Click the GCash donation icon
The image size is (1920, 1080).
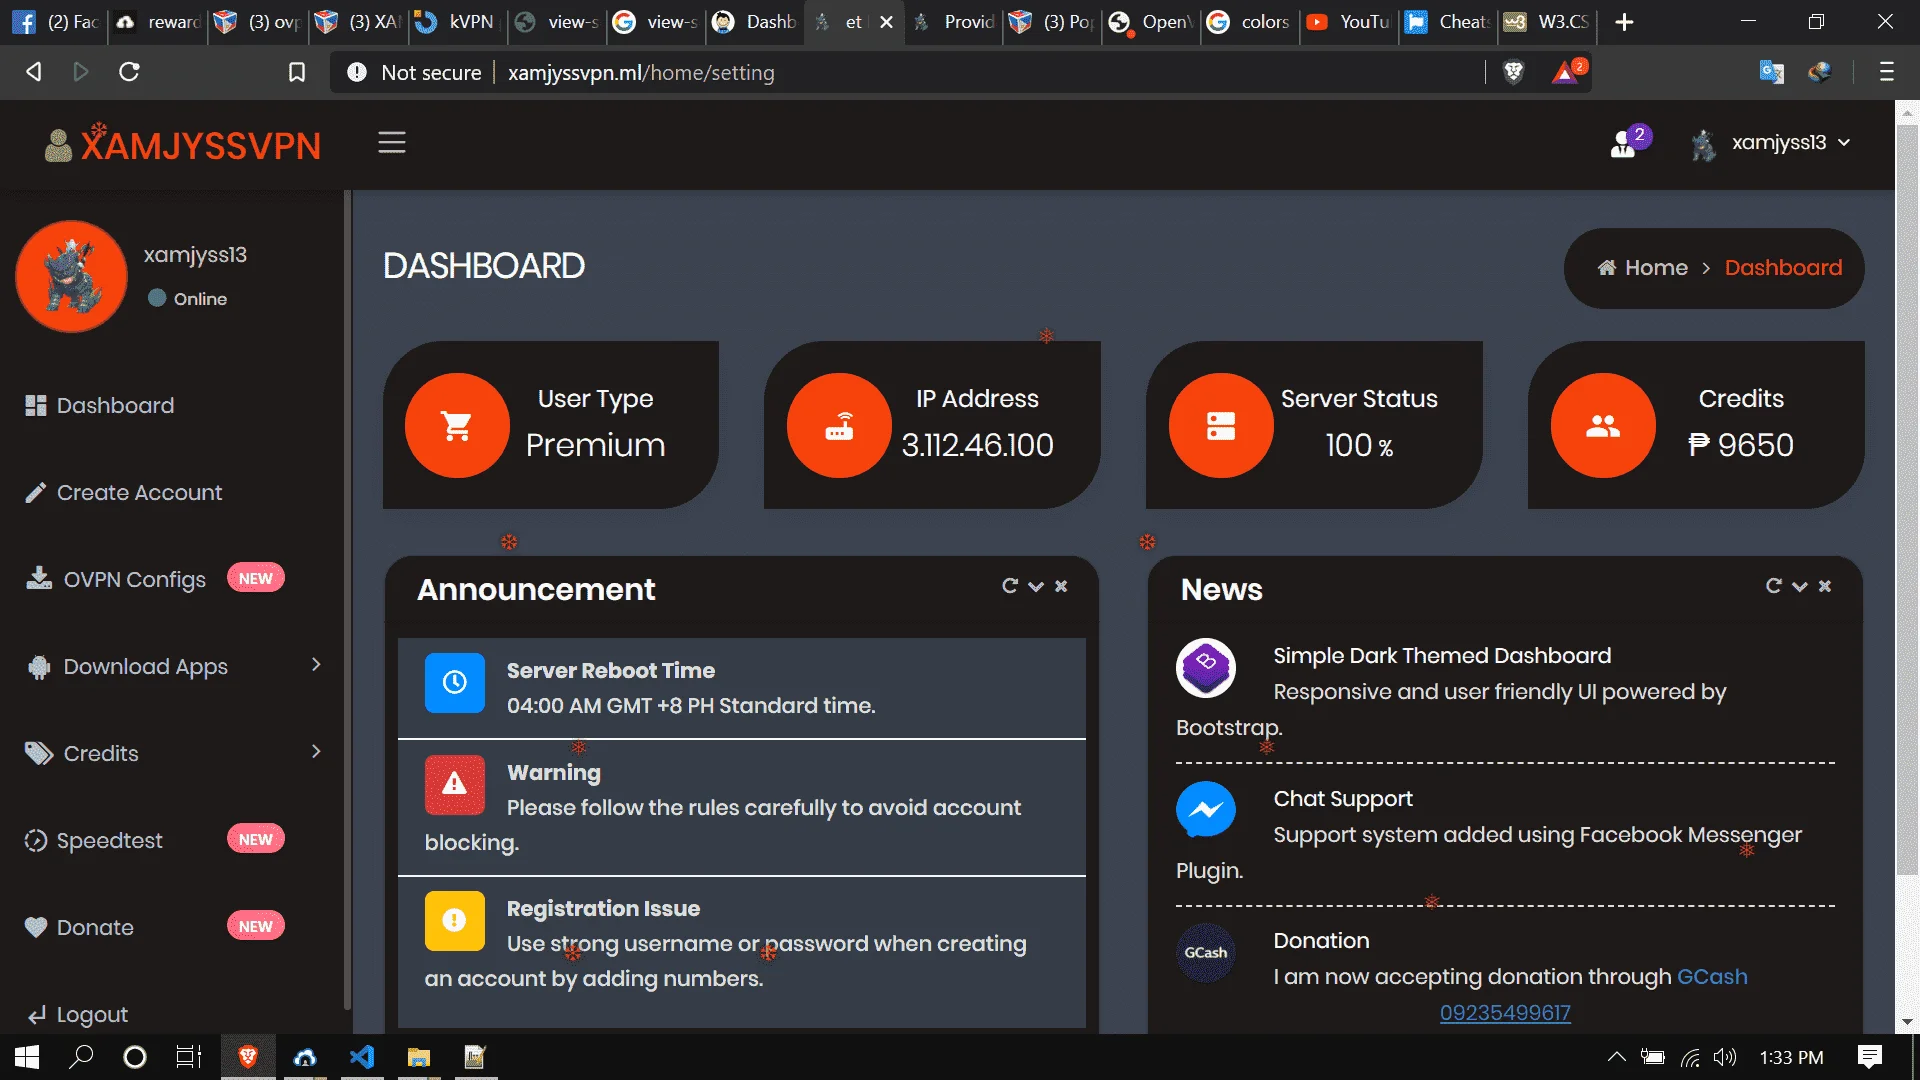[1206, 952]
